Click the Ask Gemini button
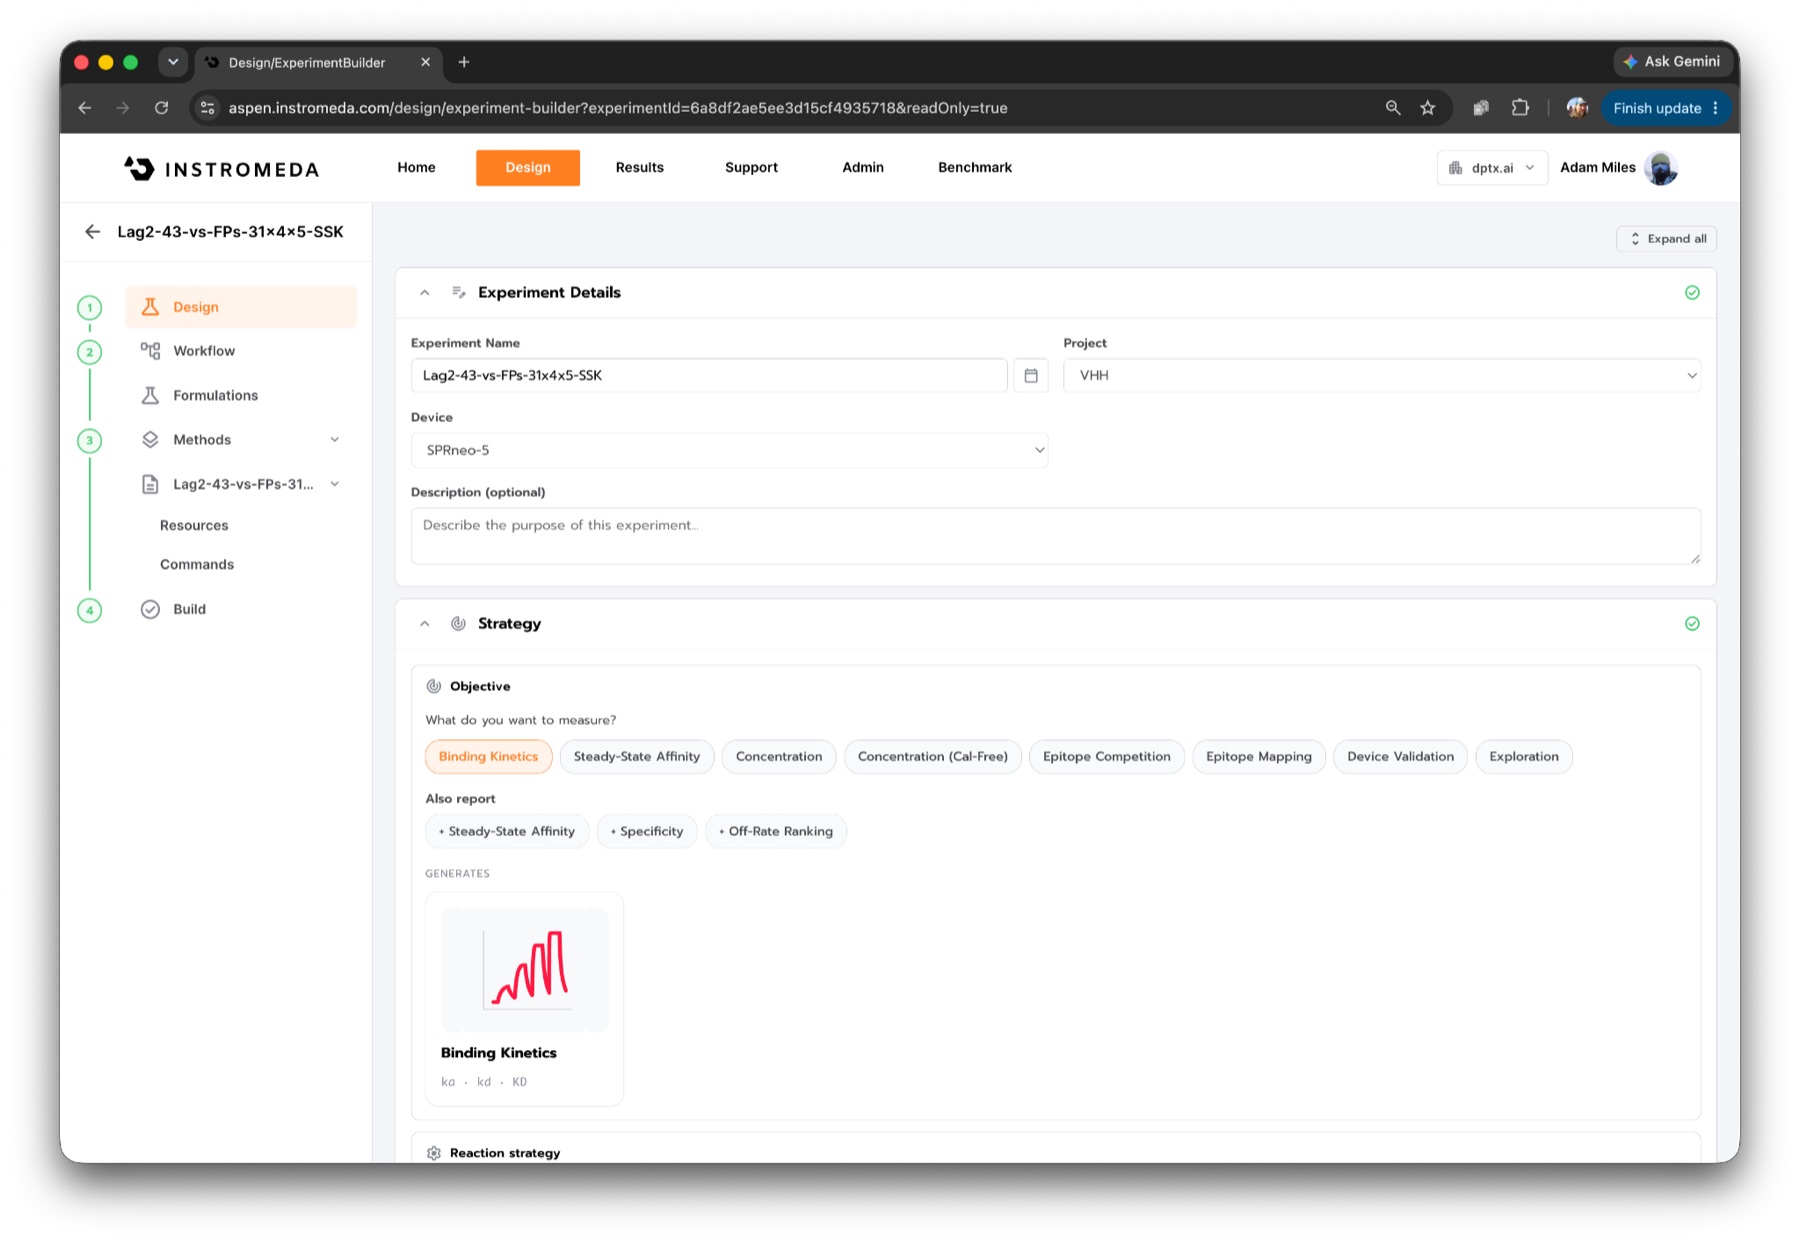The image size is (1800, 1242). pos(1672,62)
